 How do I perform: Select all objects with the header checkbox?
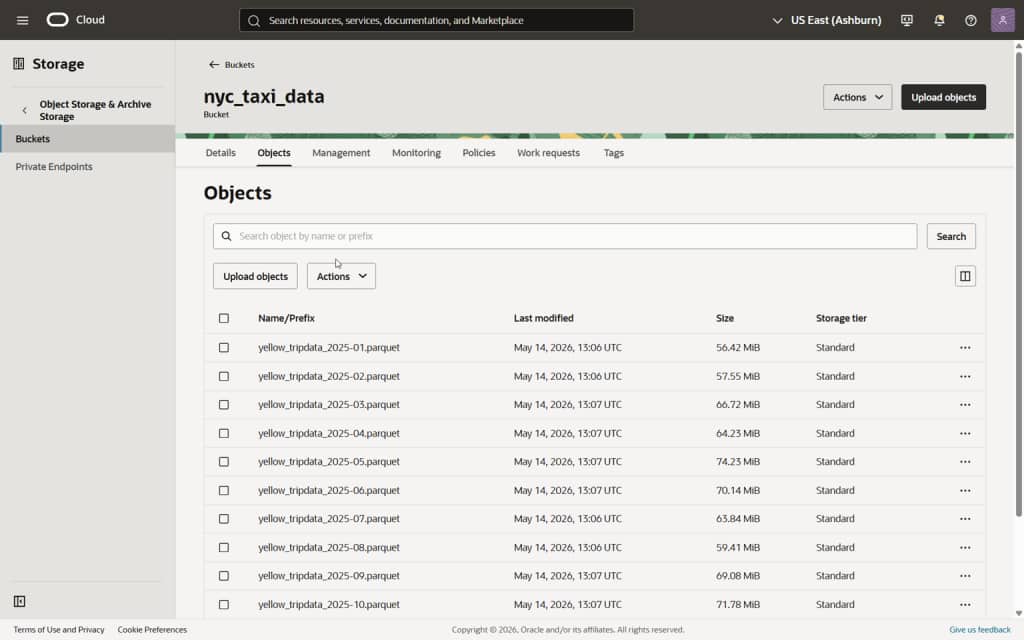tap(224, 318)
